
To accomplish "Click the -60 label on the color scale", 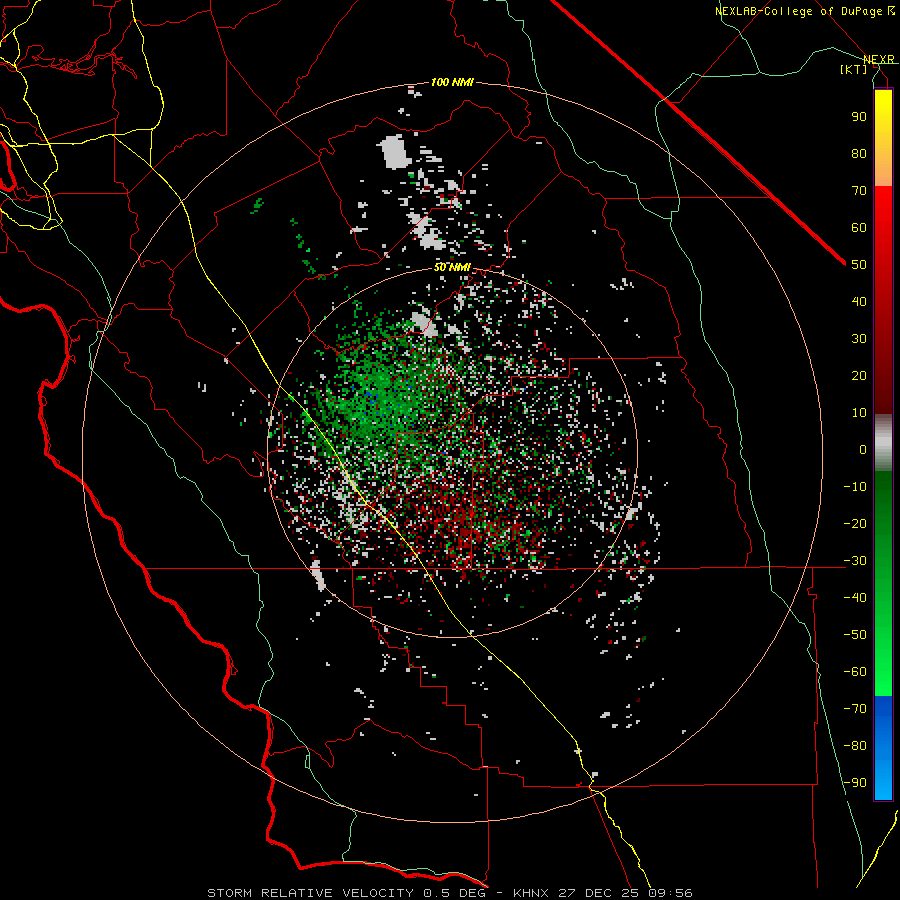I will click(x=855, y=672).
